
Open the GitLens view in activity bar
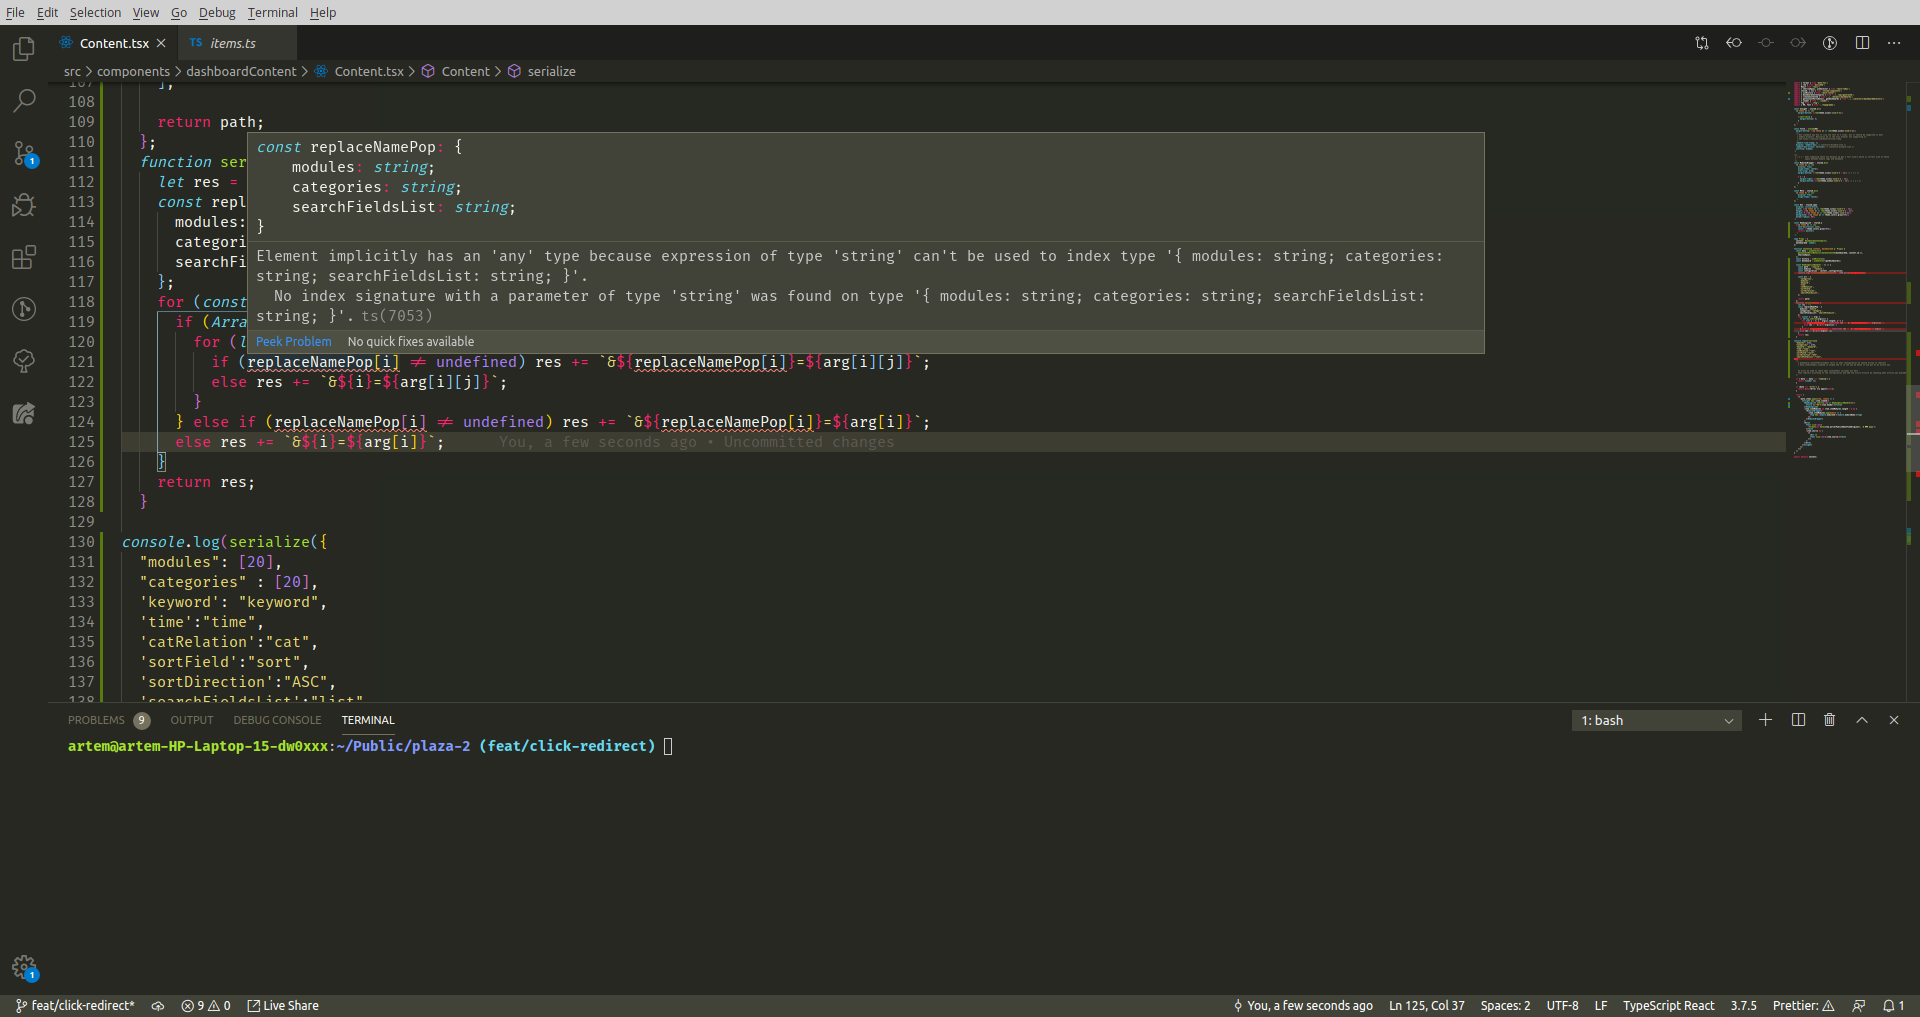(24, 309)
